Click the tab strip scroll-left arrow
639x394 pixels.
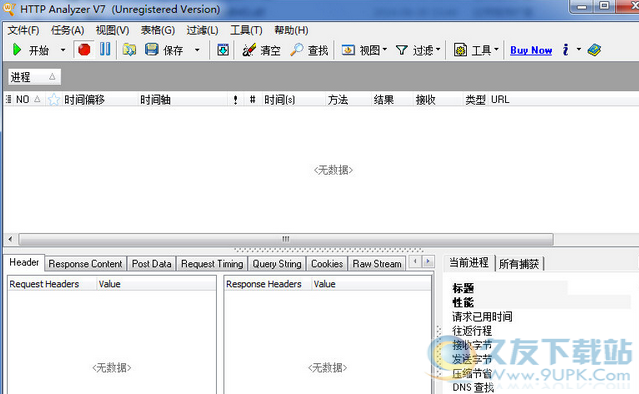[x=415, y=261]
